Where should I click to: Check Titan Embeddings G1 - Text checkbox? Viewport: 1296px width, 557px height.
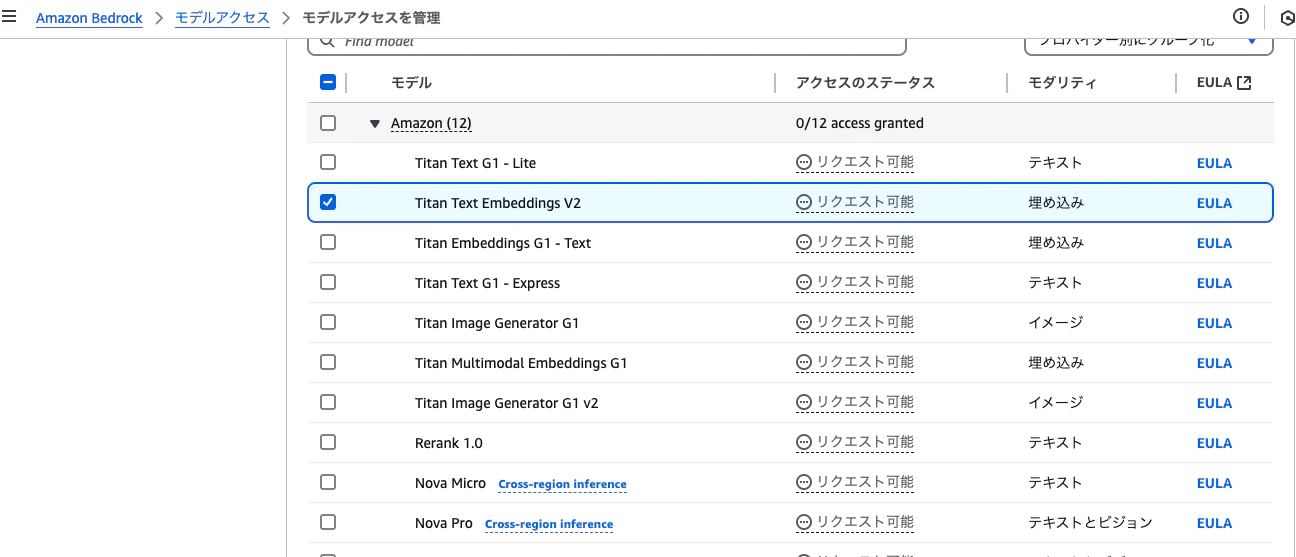click(328, 242)
